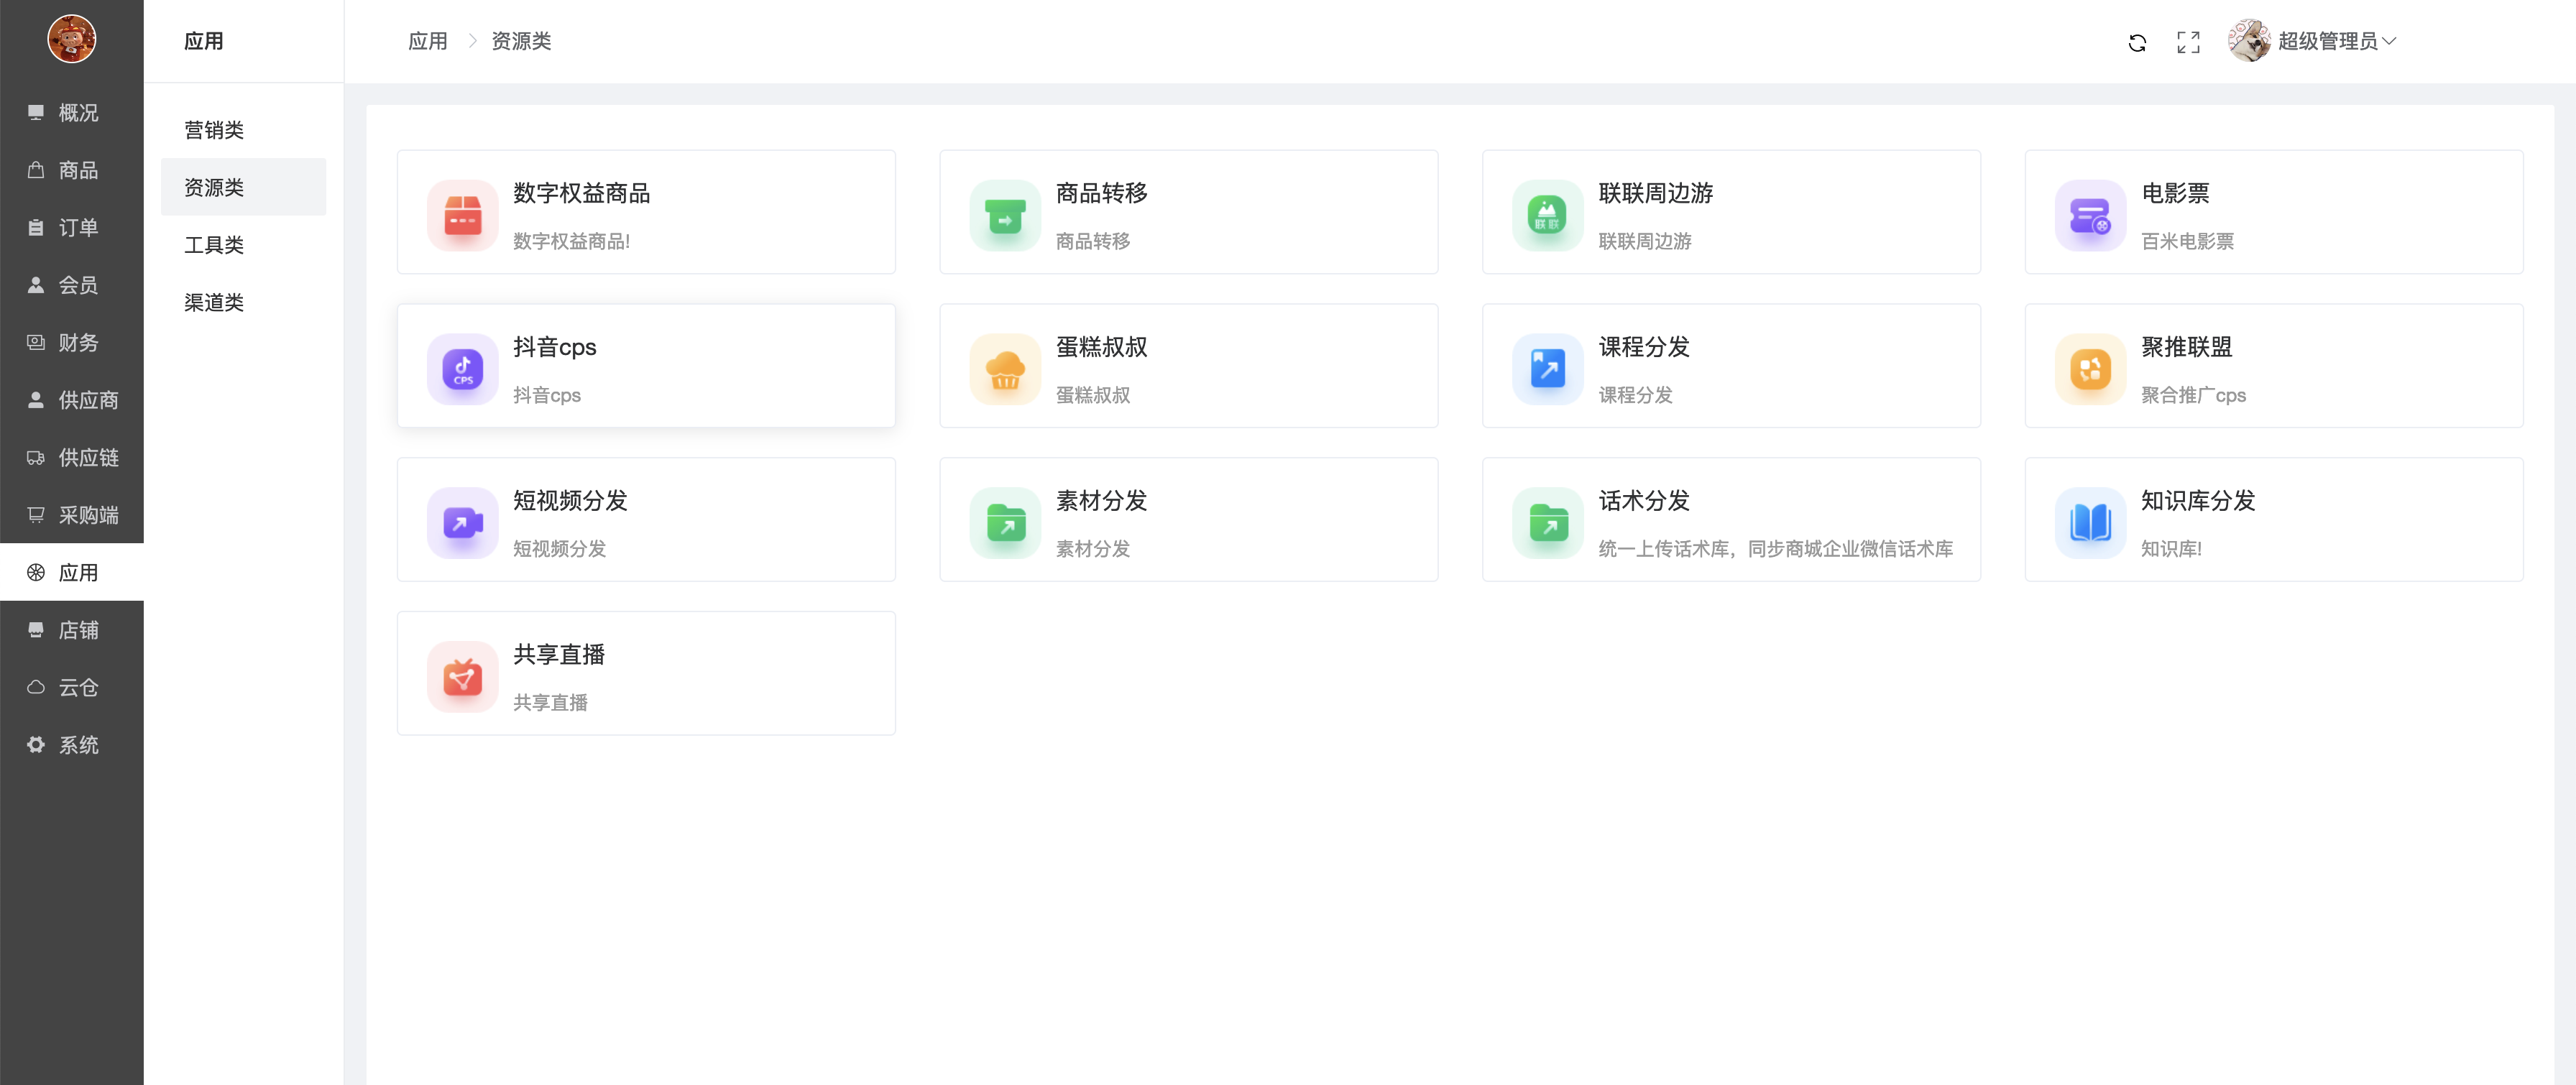Select 营销类 category in submenu
Viewport: 2576px width, 1085px height.
214,130
